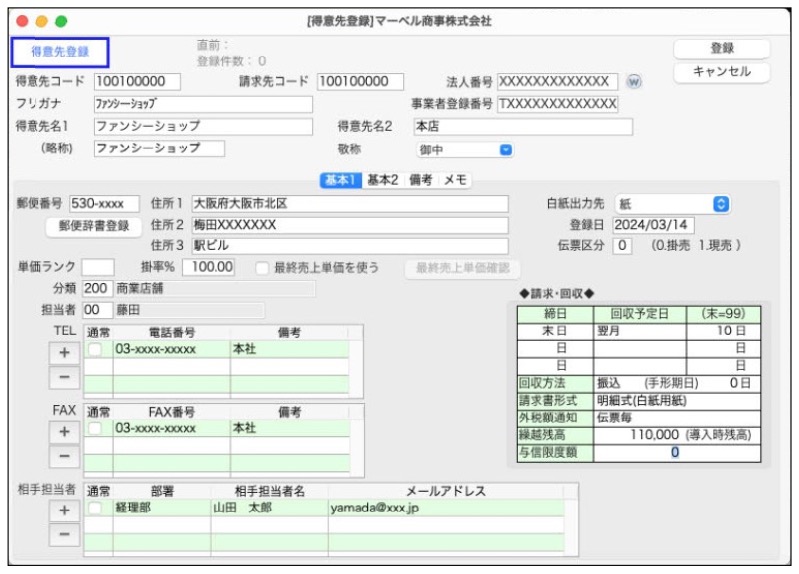The height and width of the screenshot is (574, 799).
Task: Click the minus button in TEL section
Action: [64, 377]
